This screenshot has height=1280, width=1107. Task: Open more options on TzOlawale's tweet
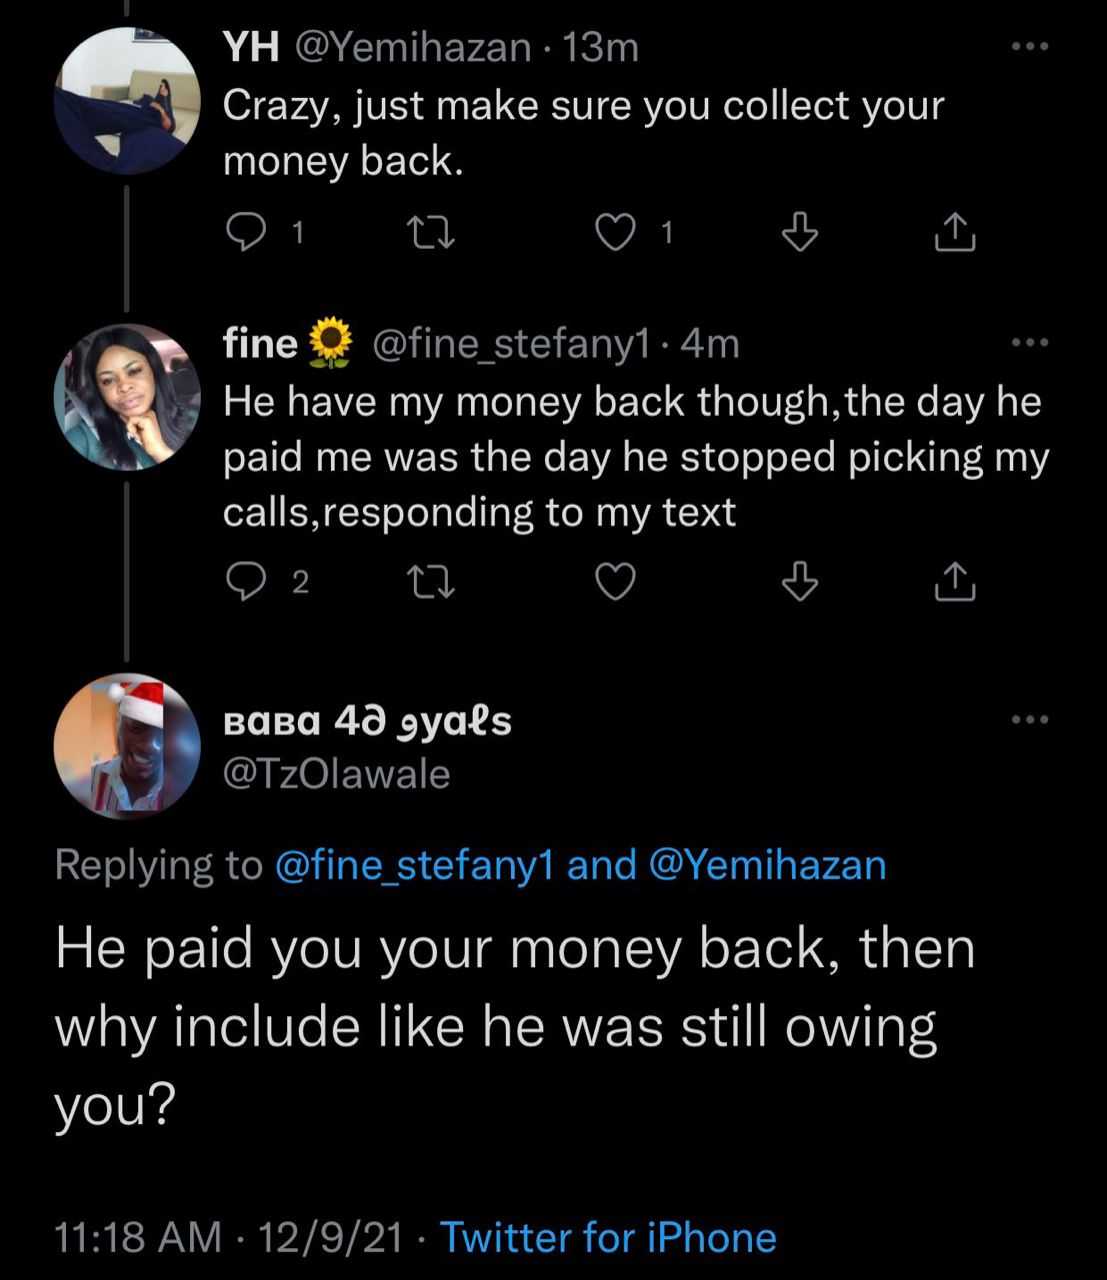click(1030, 719)
